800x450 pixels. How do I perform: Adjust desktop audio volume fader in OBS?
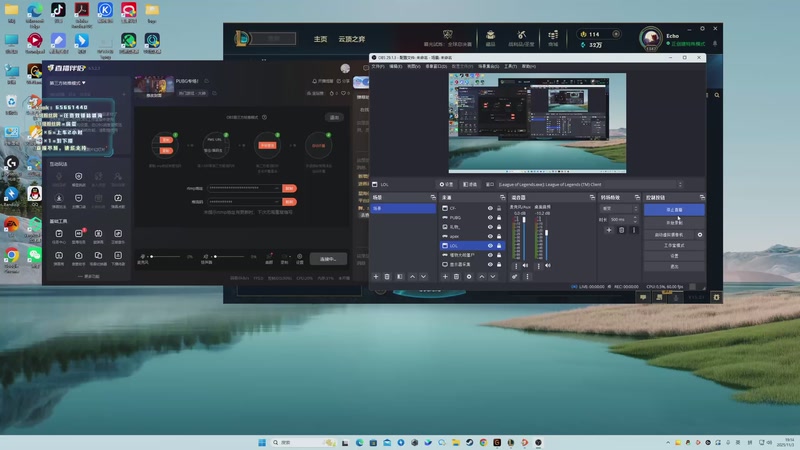(x=546, y=233)
